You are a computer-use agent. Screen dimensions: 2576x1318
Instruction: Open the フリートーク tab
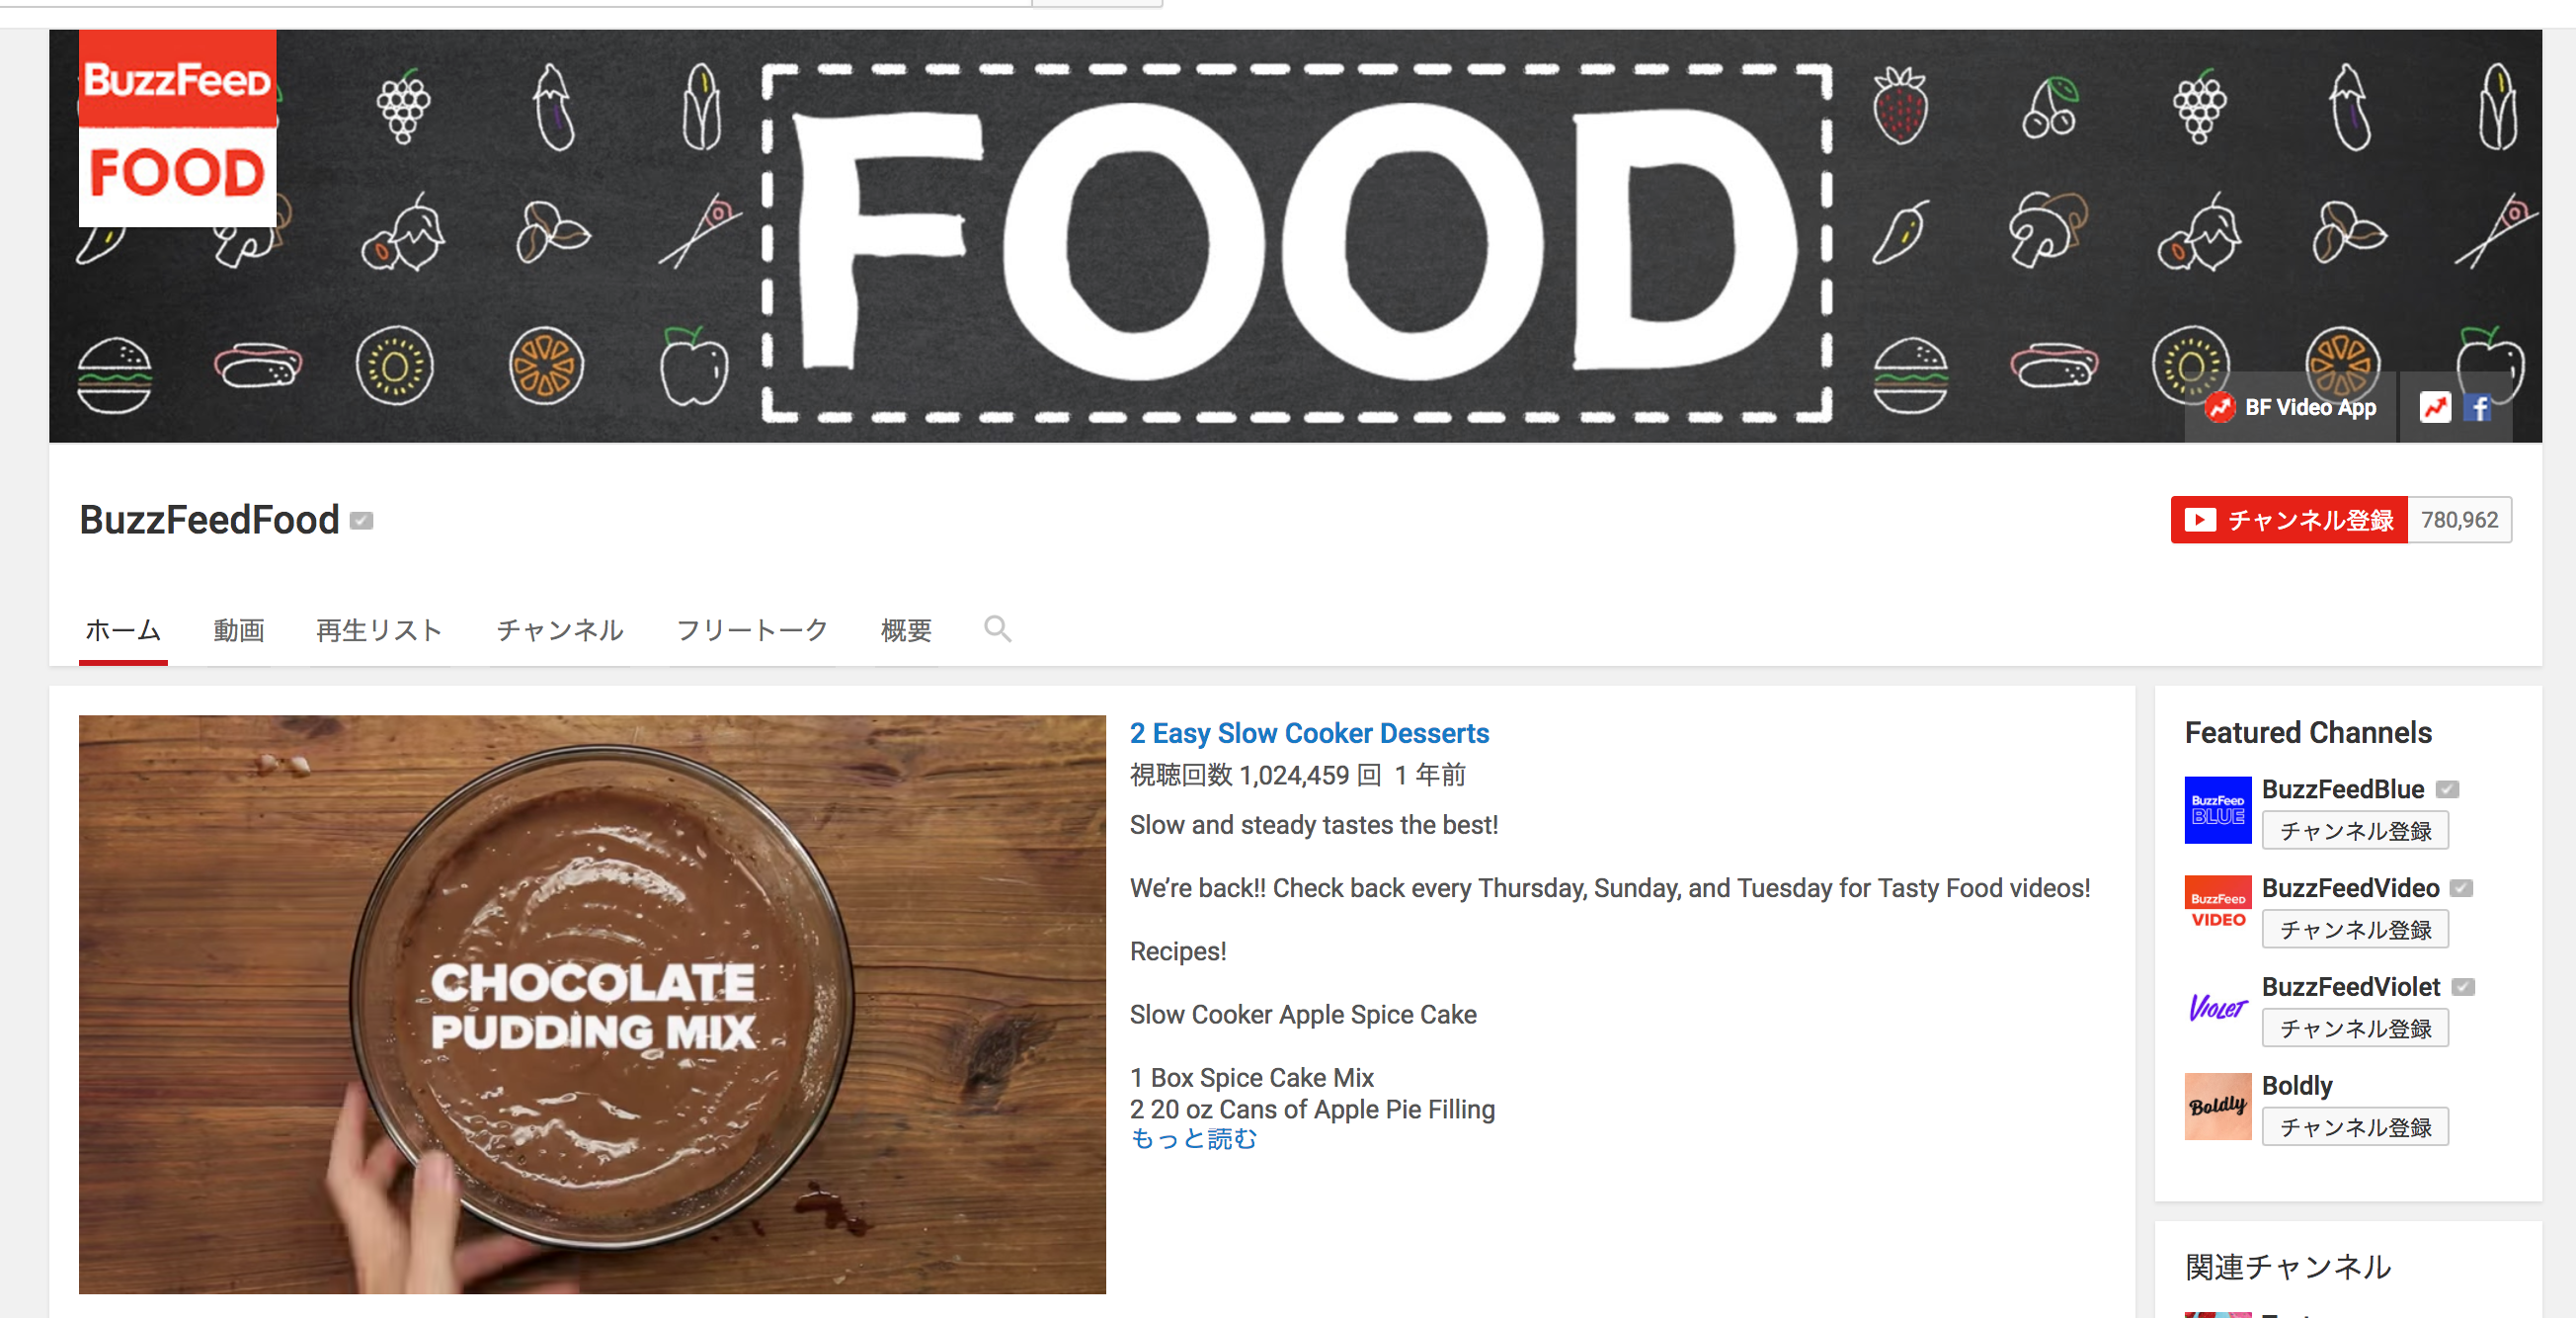pos(752,630)
